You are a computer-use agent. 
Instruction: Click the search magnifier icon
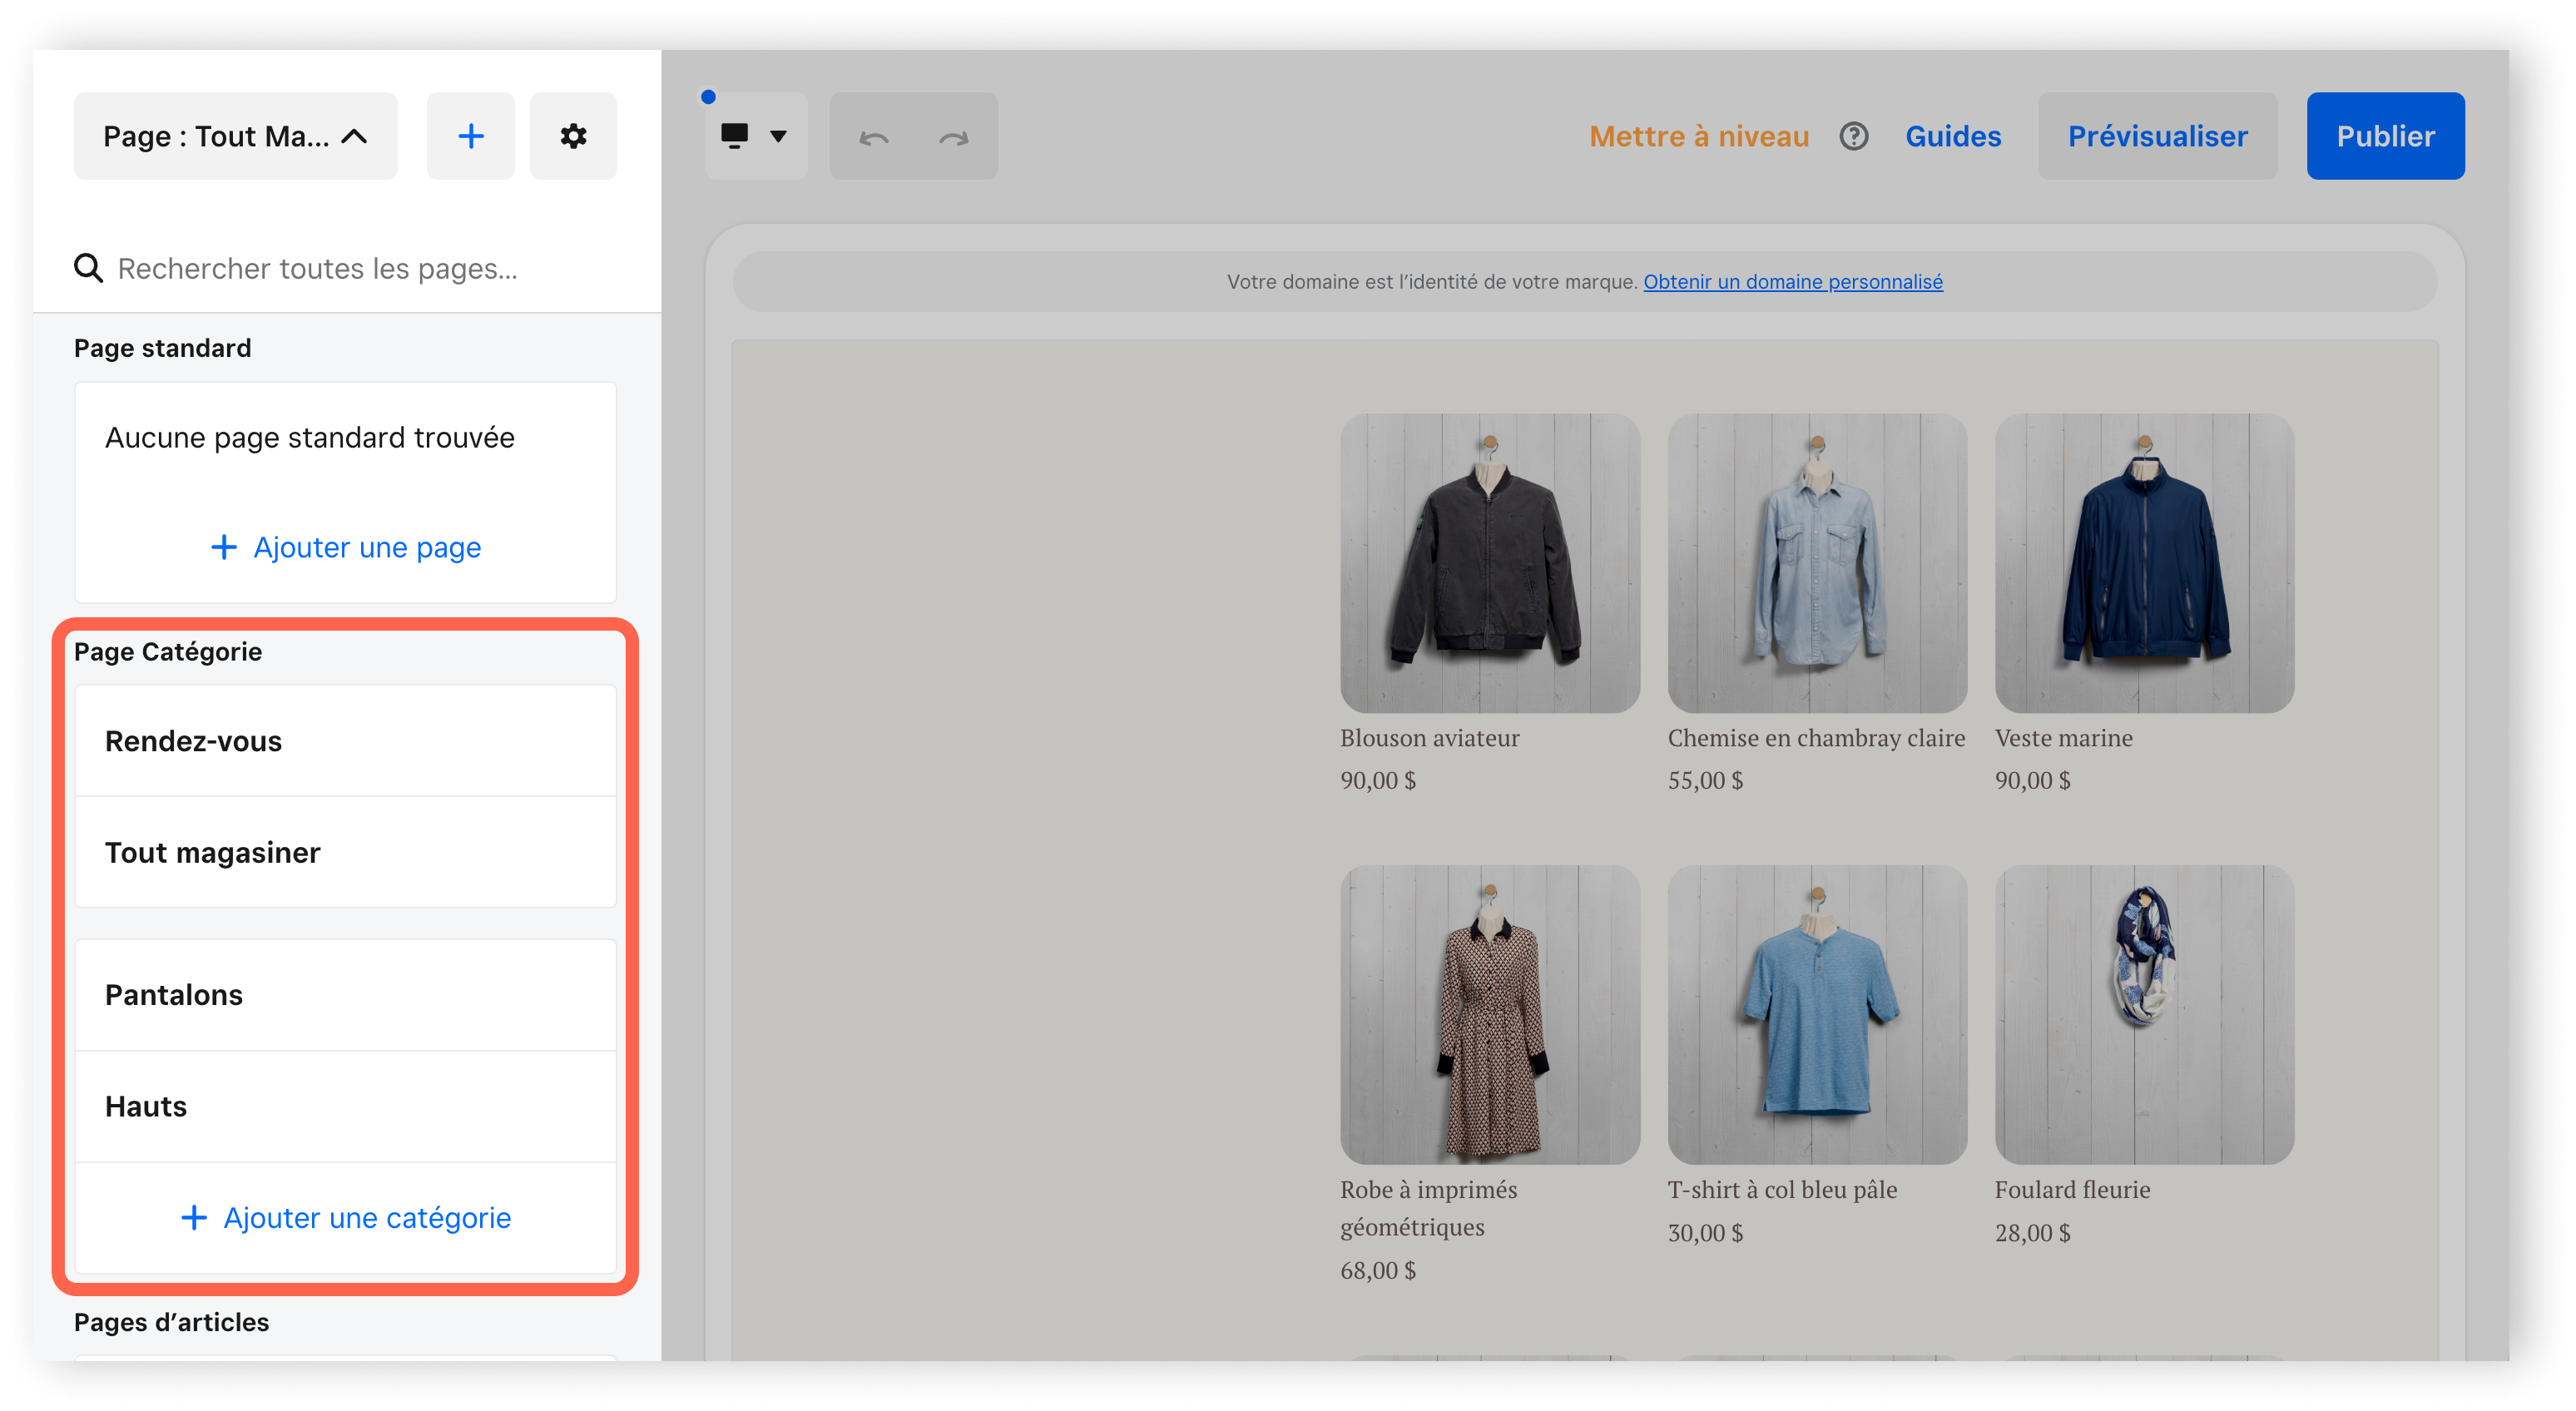[88, 268]
